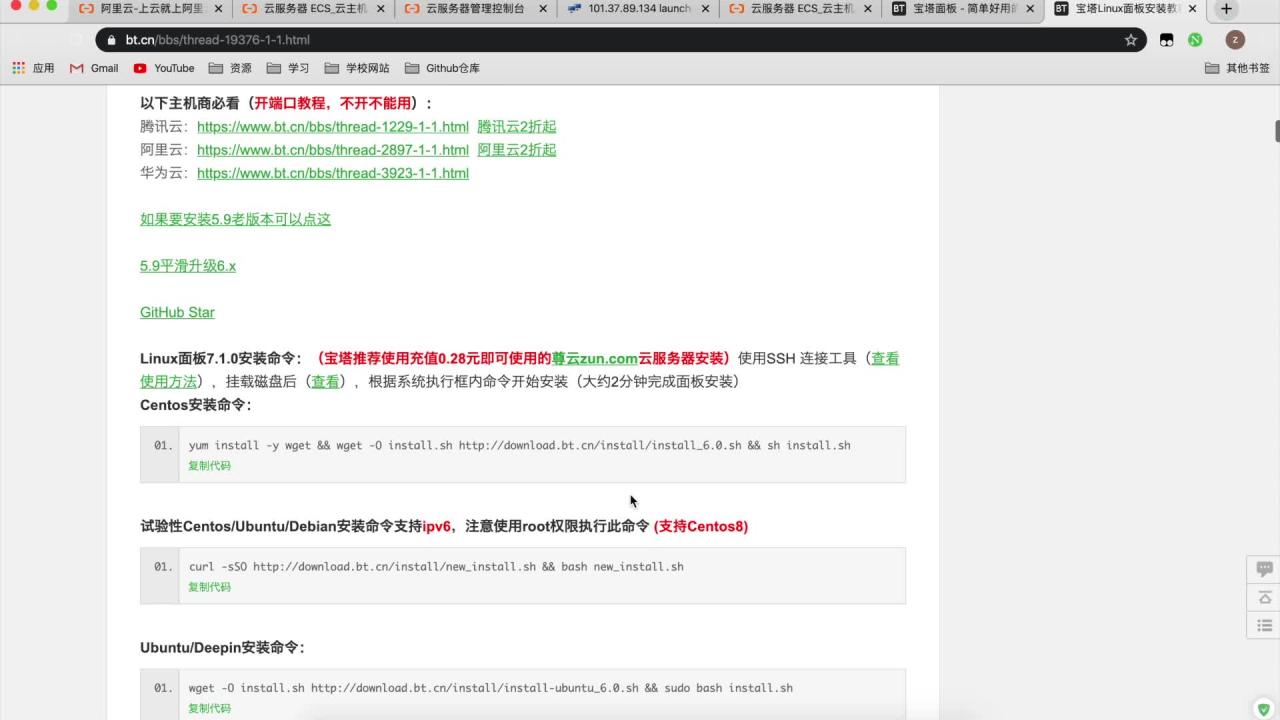Expand the Github仓库 bookmark folder
Image resolution: width=1280 pixels, height=720 pixels.
click(x=442, y=68)
